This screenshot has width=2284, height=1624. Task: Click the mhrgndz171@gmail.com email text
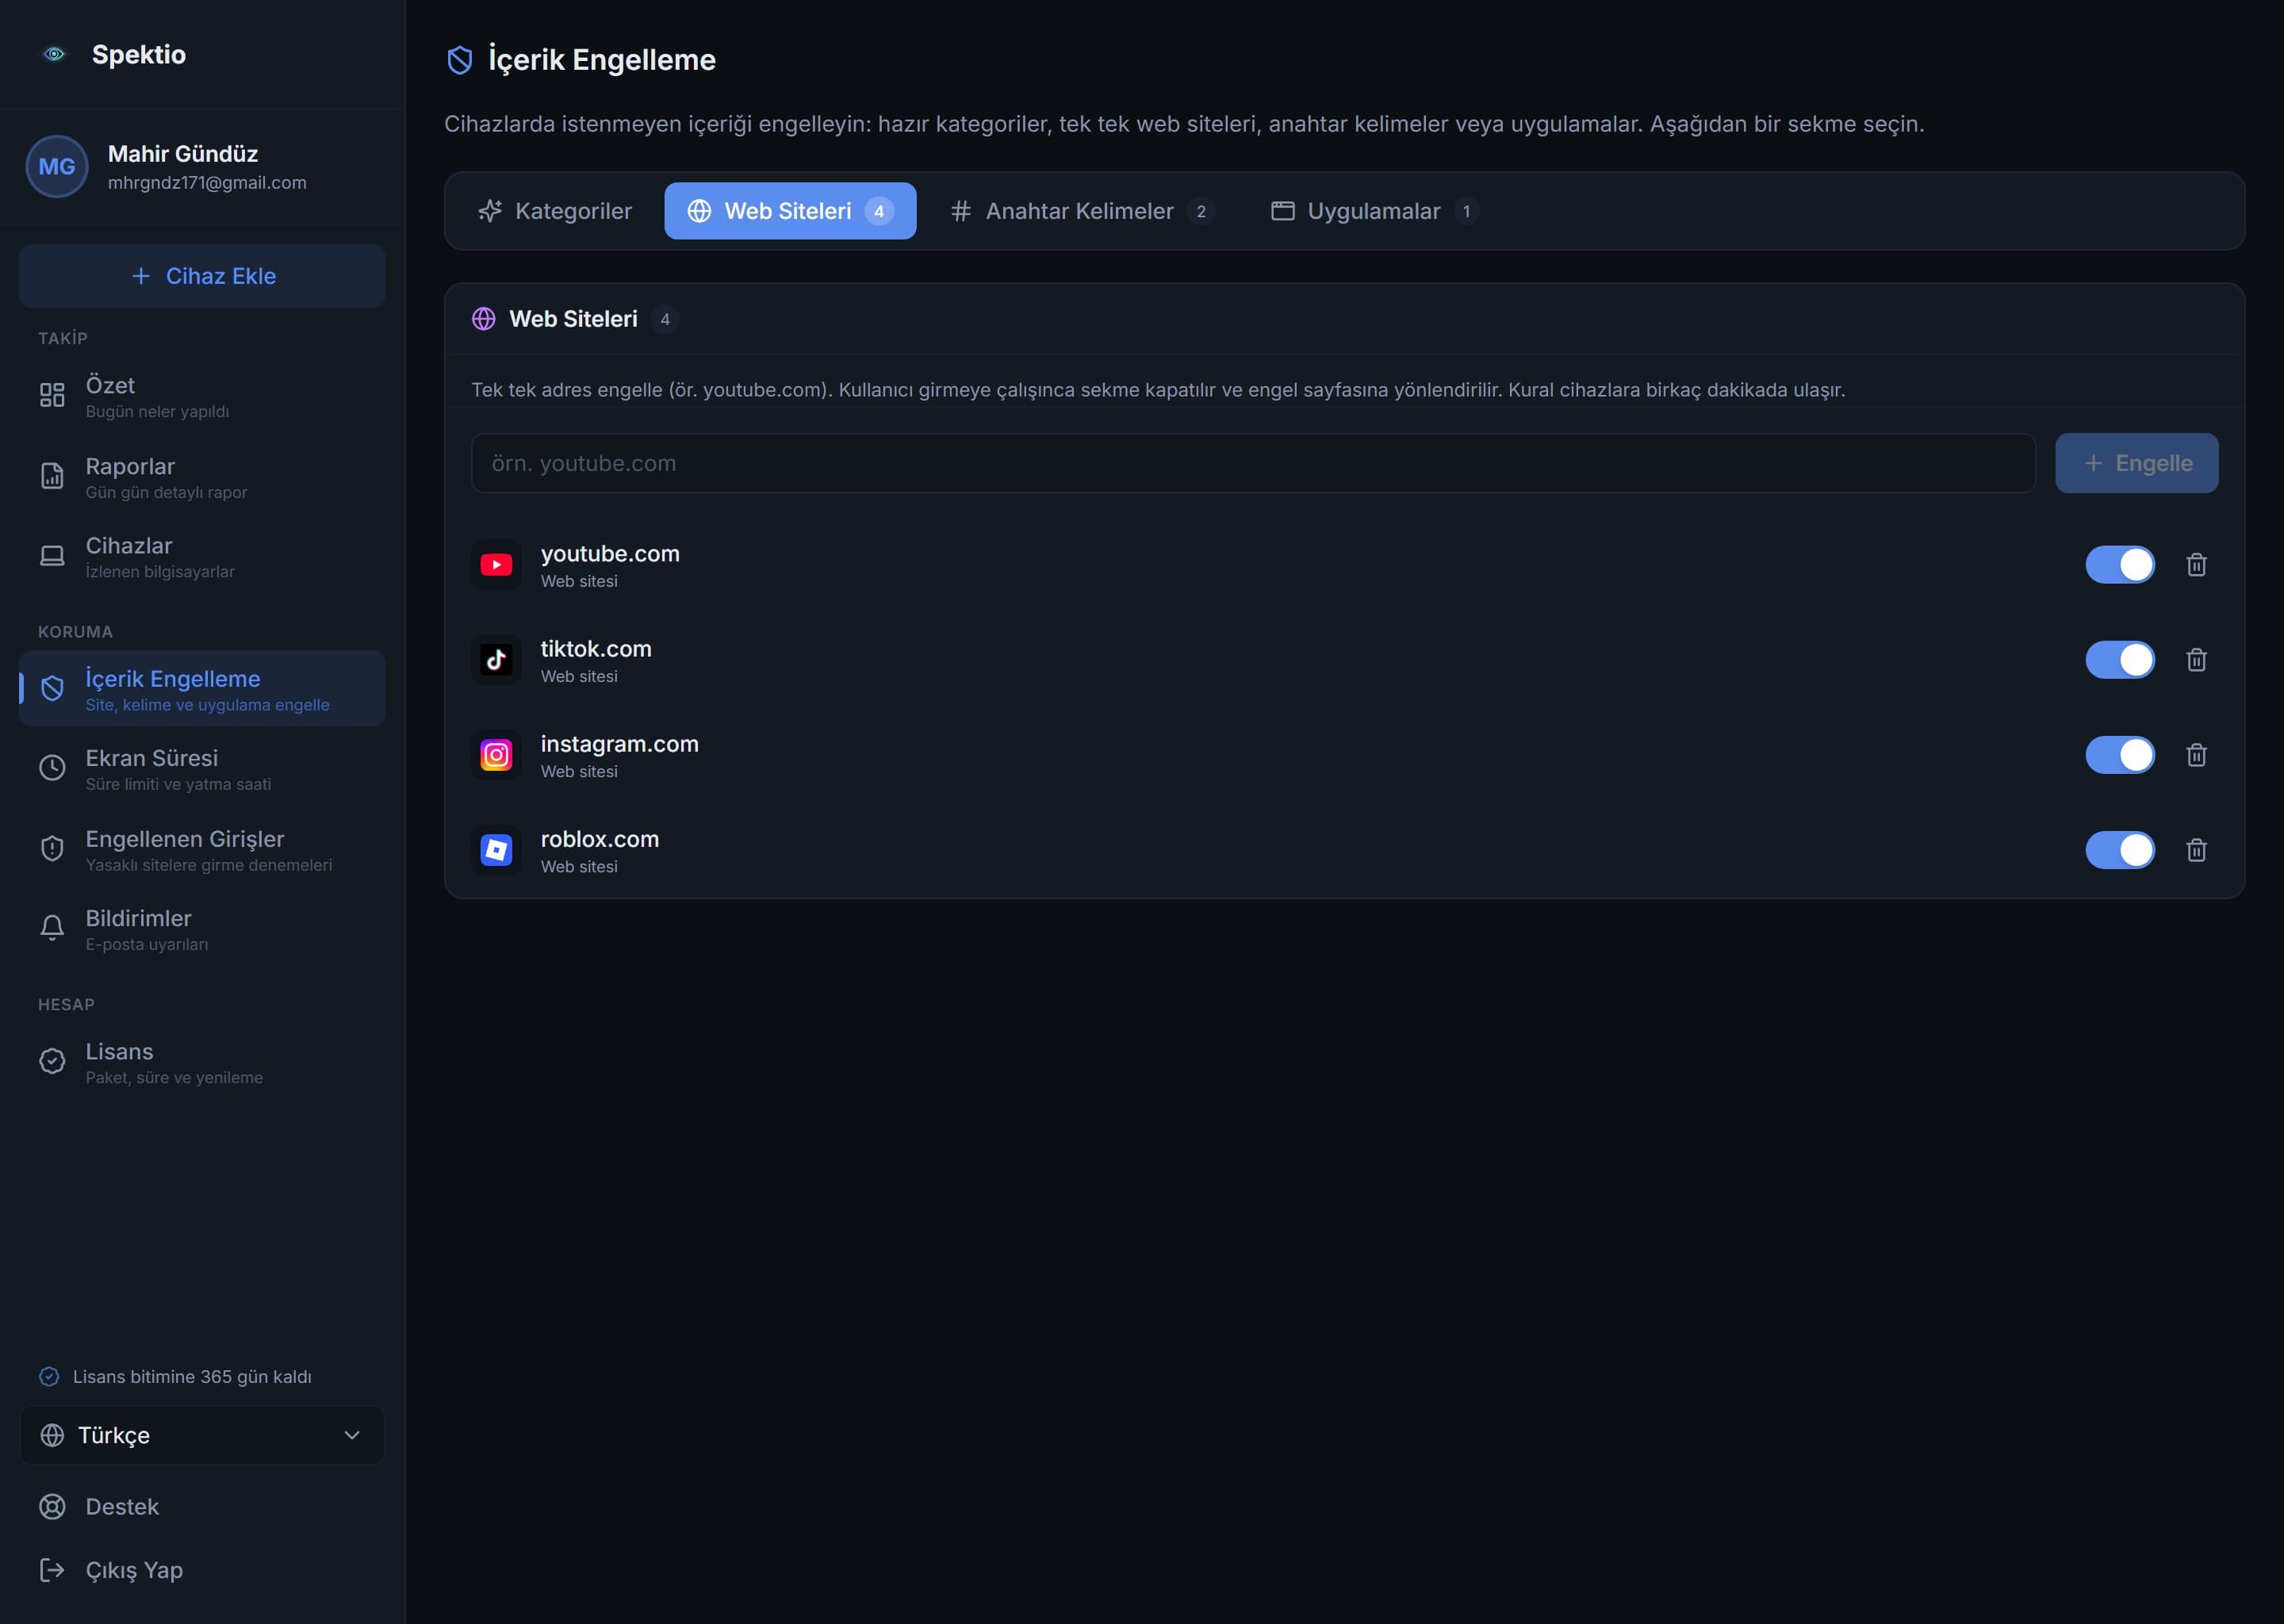tap(207, 183)
